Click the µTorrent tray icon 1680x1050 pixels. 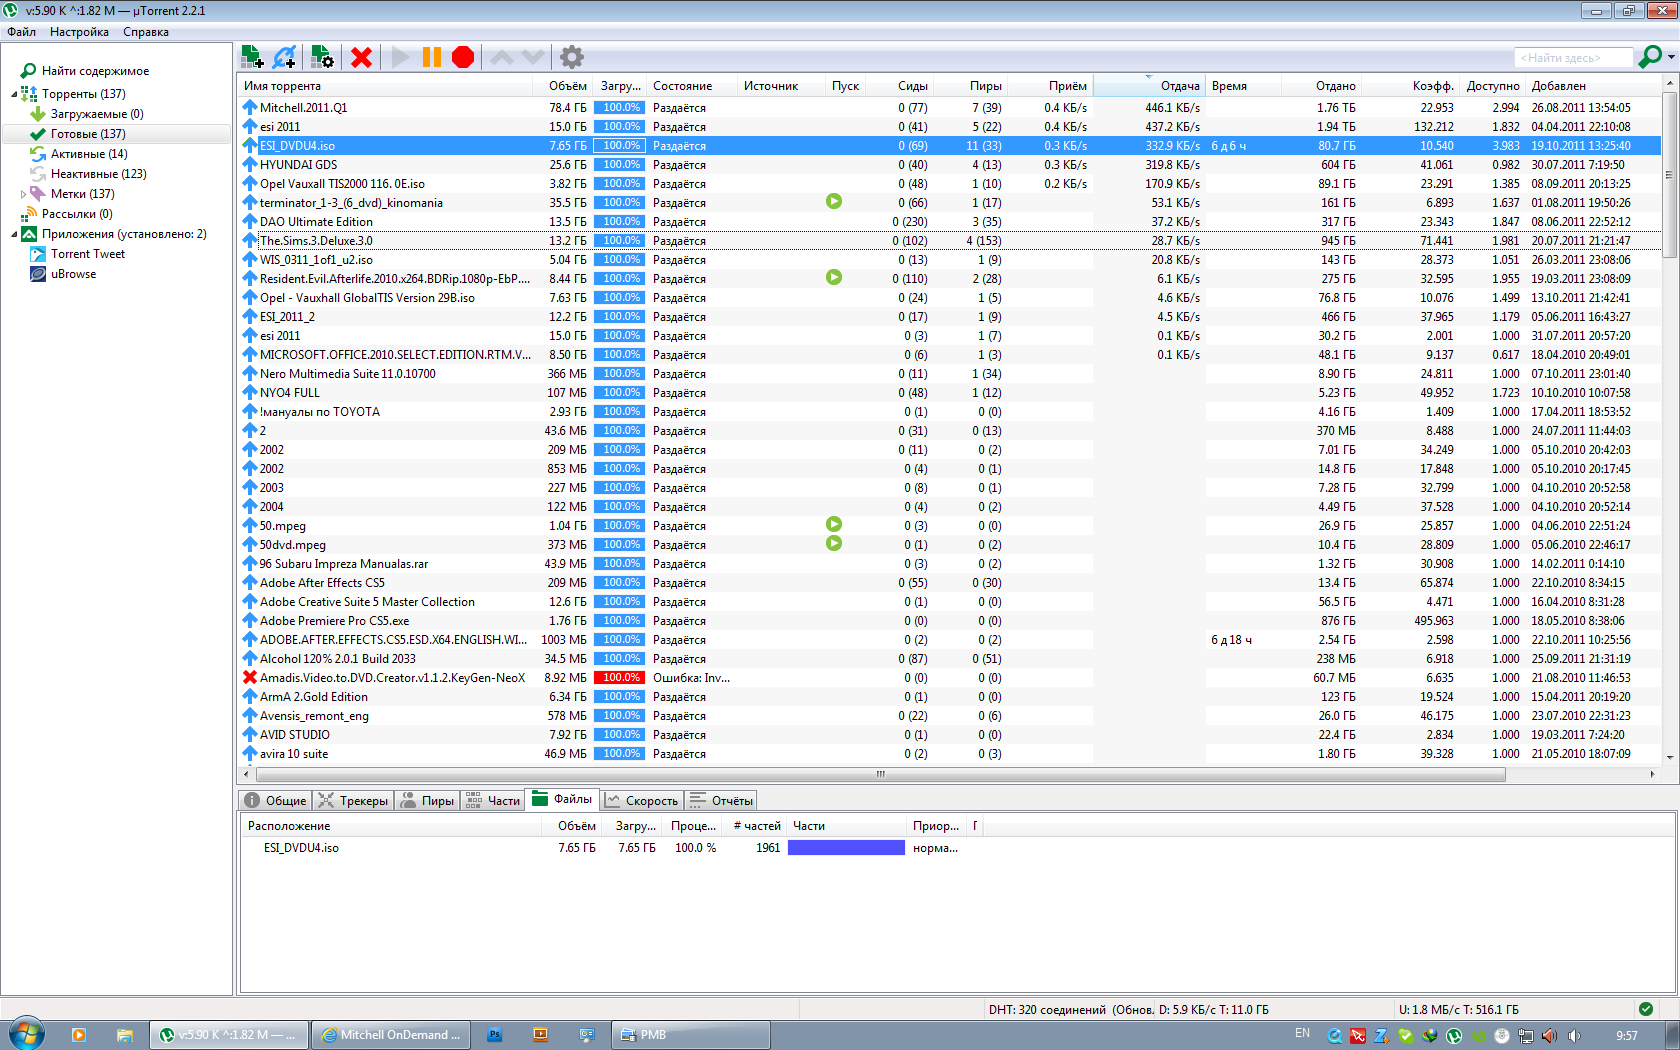click(1454, 1036)
